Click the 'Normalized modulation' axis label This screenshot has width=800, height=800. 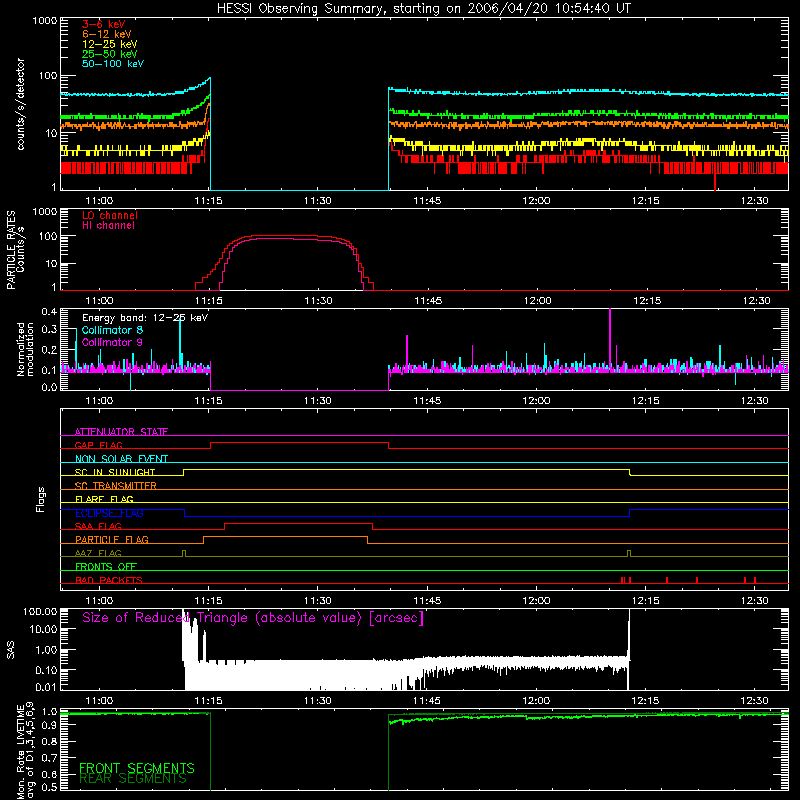pyautogui.click(x=25, y=349)
